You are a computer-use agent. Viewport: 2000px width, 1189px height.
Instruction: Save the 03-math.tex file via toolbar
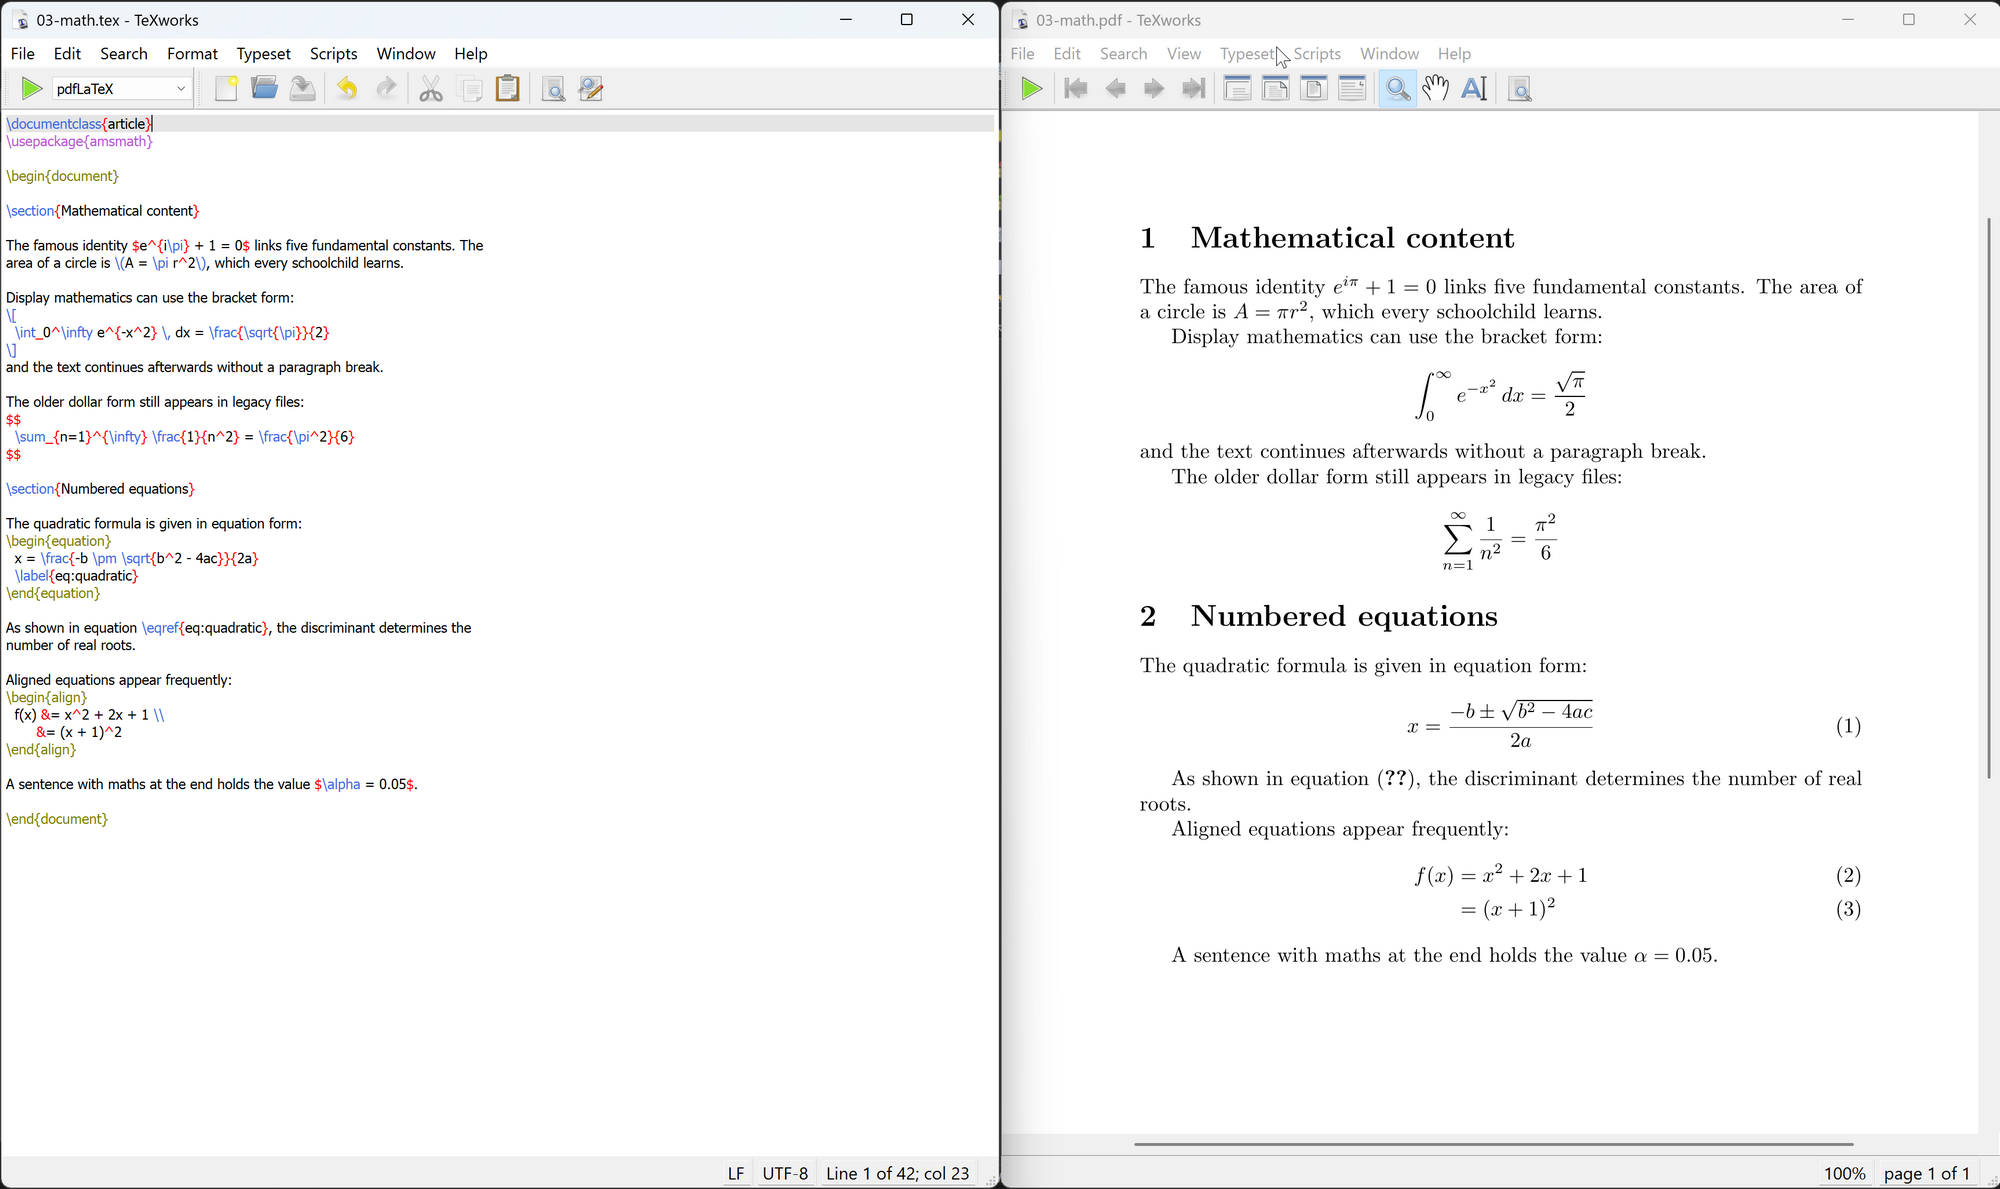tap(303, 89)
